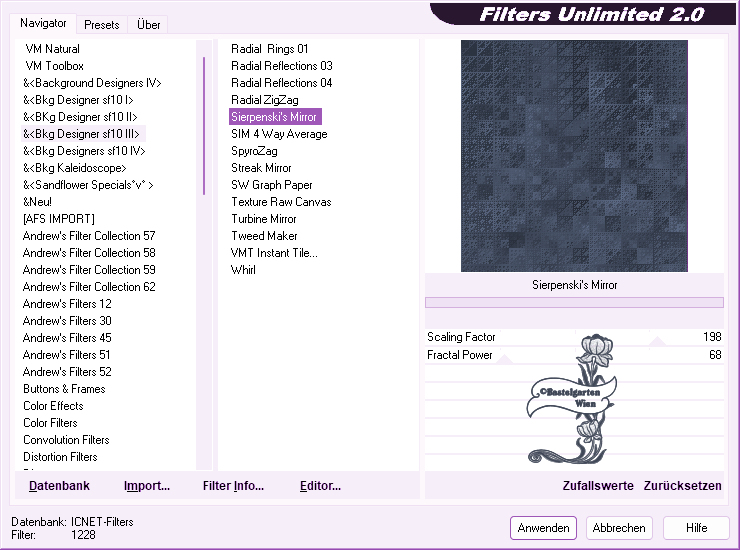Randomize settings with Zufallswerte
Viewport: 740px width, 550px height.
tap(598, 485)
